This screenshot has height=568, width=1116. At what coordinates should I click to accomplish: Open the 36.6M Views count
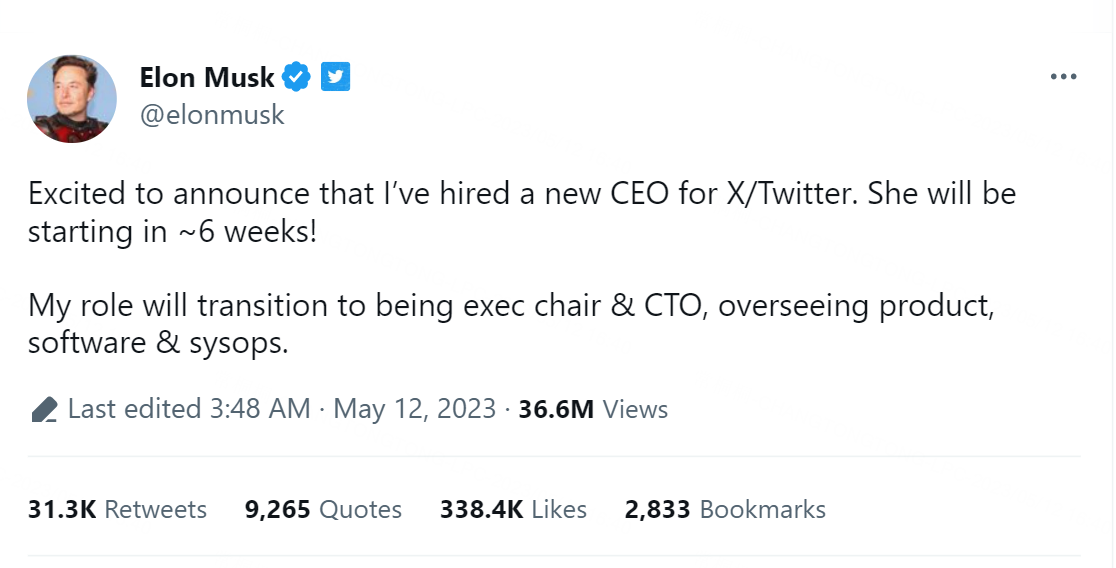(556, 409)
